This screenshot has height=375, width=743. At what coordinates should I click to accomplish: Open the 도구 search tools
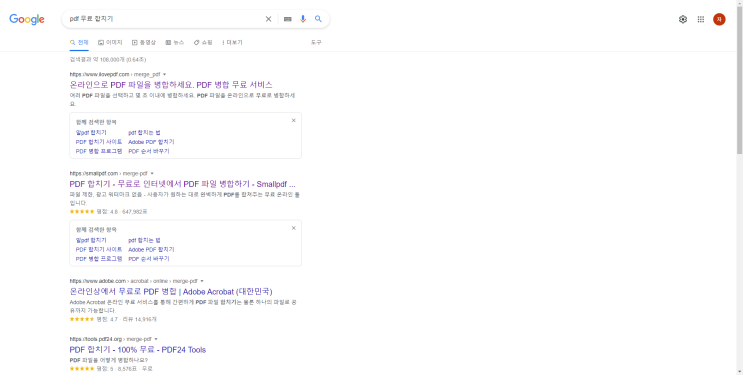(316, 42)
